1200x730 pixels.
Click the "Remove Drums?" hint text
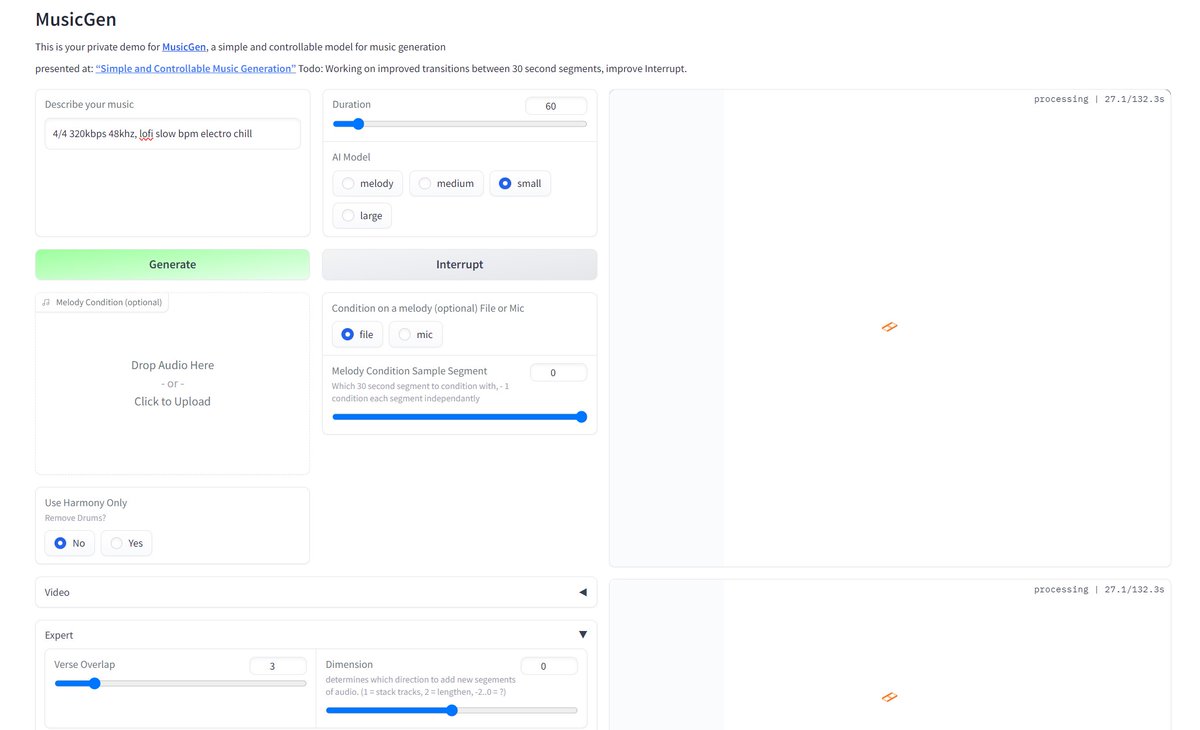click(76, 518)
